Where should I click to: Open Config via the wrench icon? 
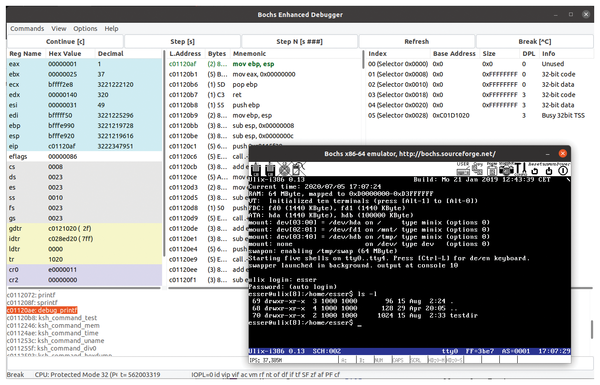coord(520,169)
